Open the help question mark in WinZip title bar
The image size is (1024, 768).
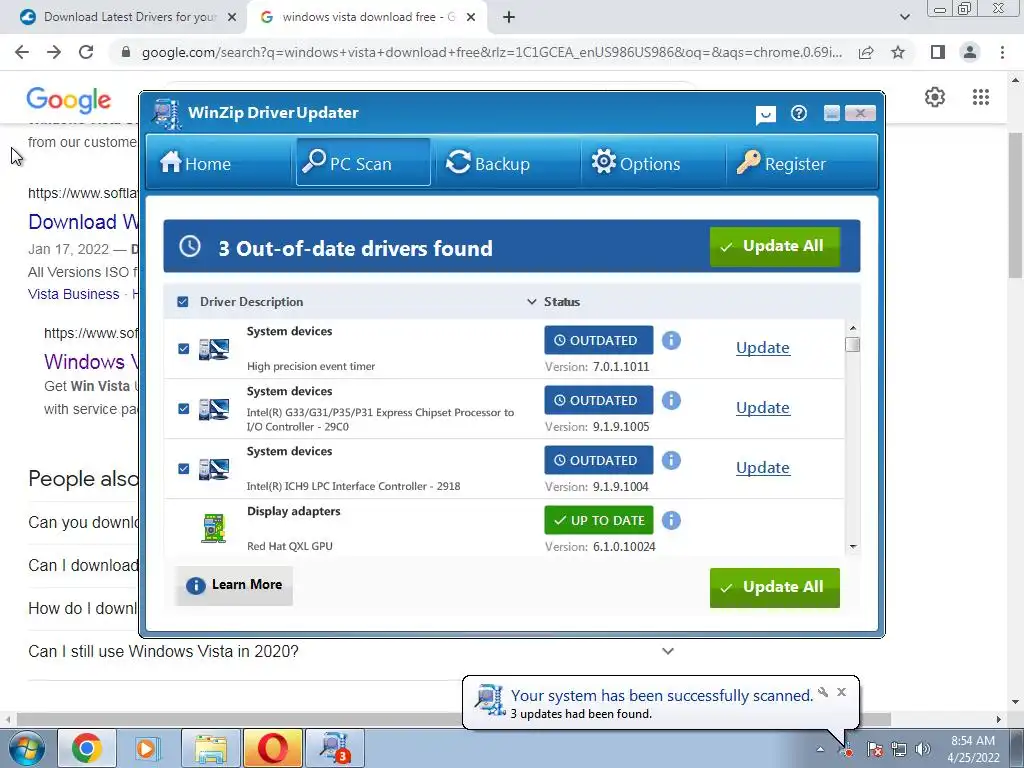[798, 114]
